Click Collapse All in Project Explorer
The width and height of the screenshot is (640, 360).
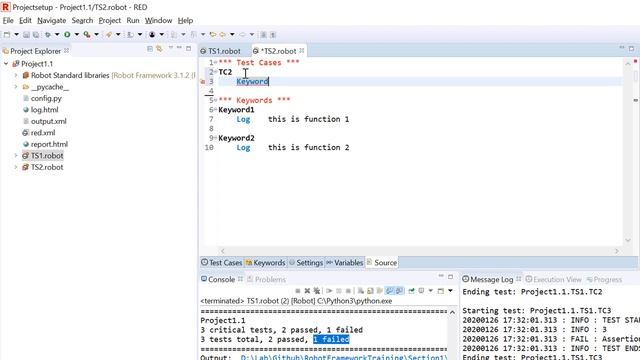pos(150,49)
